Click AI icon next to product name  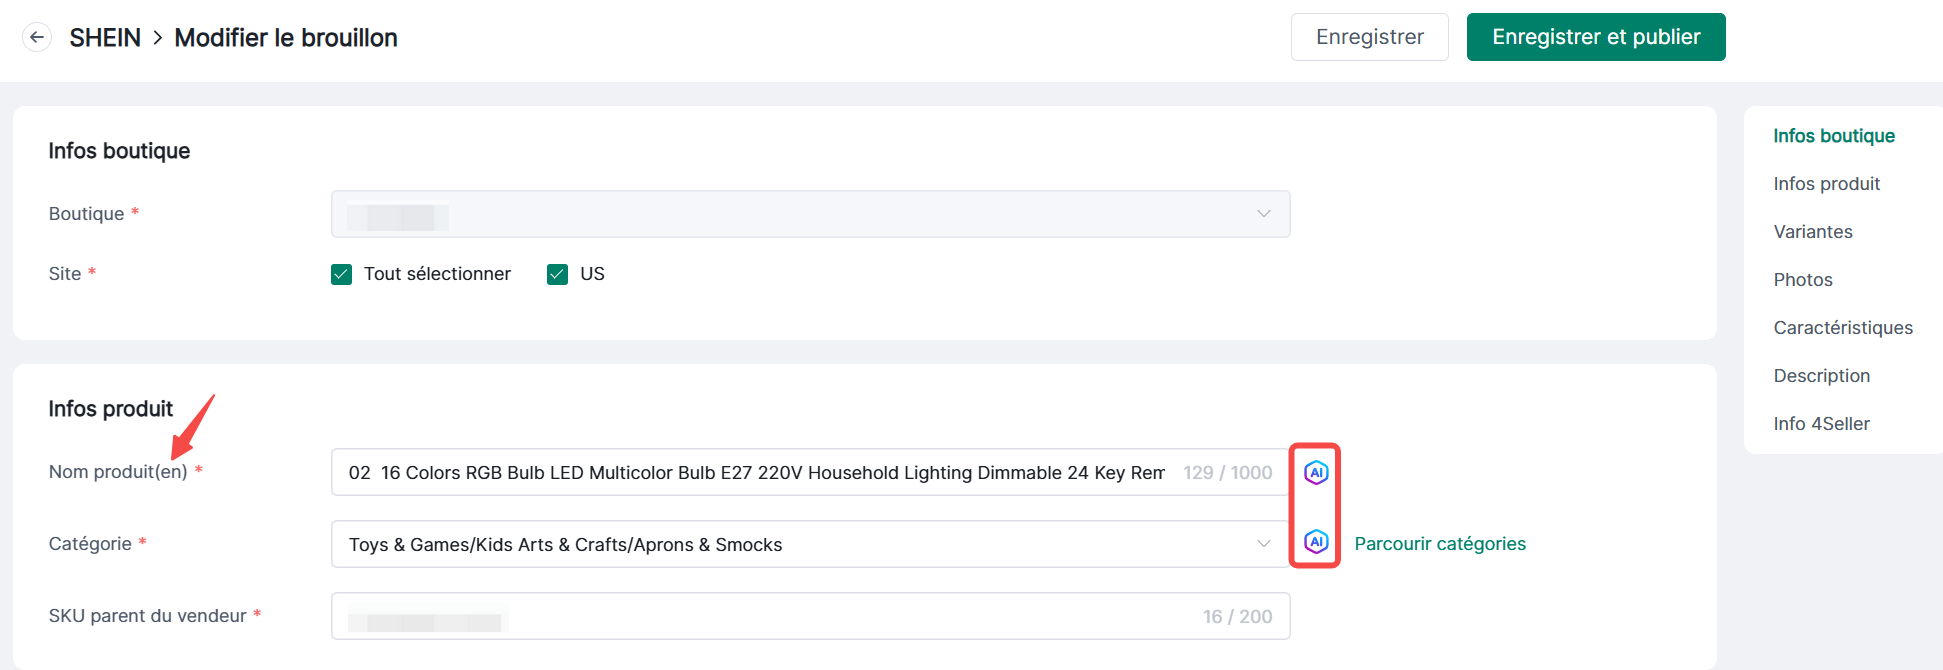[x=1316, y=472]
